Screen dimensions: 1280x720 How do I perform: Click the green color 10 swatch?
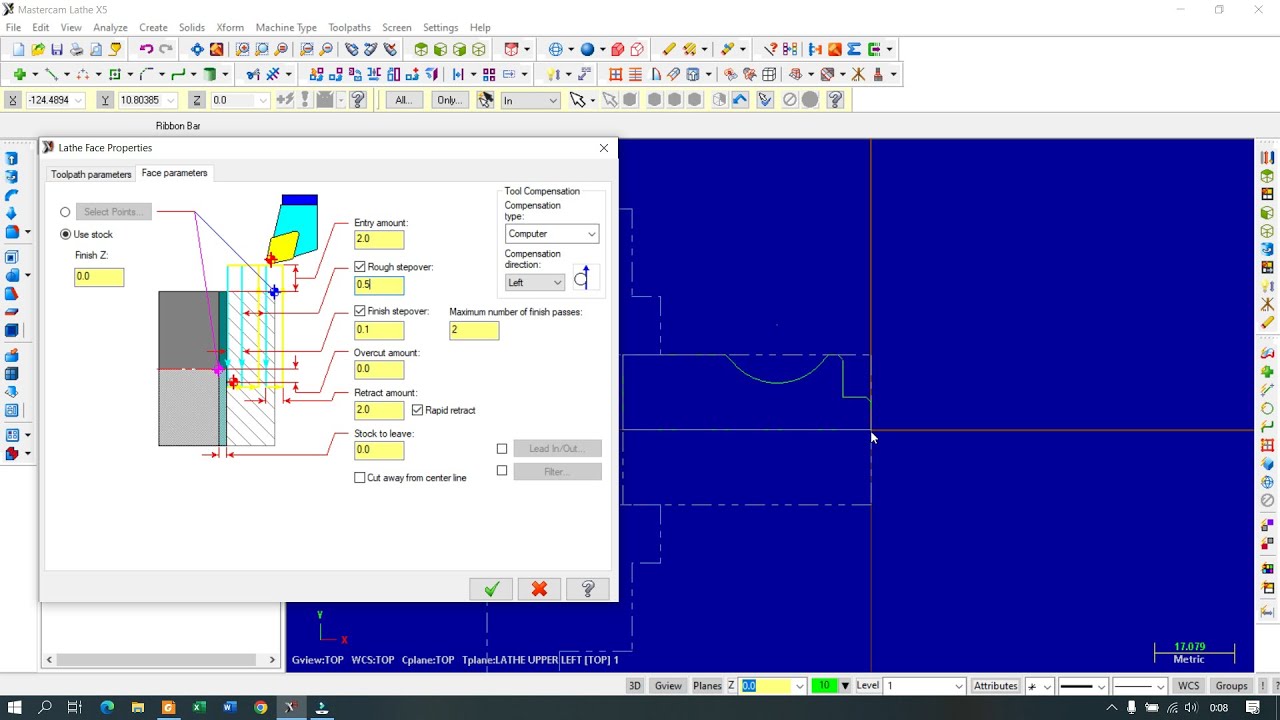824,686
